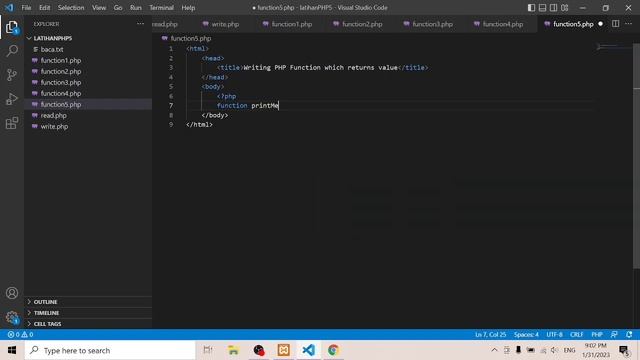Open the Run and Debug view

click(x=12, y=99)
